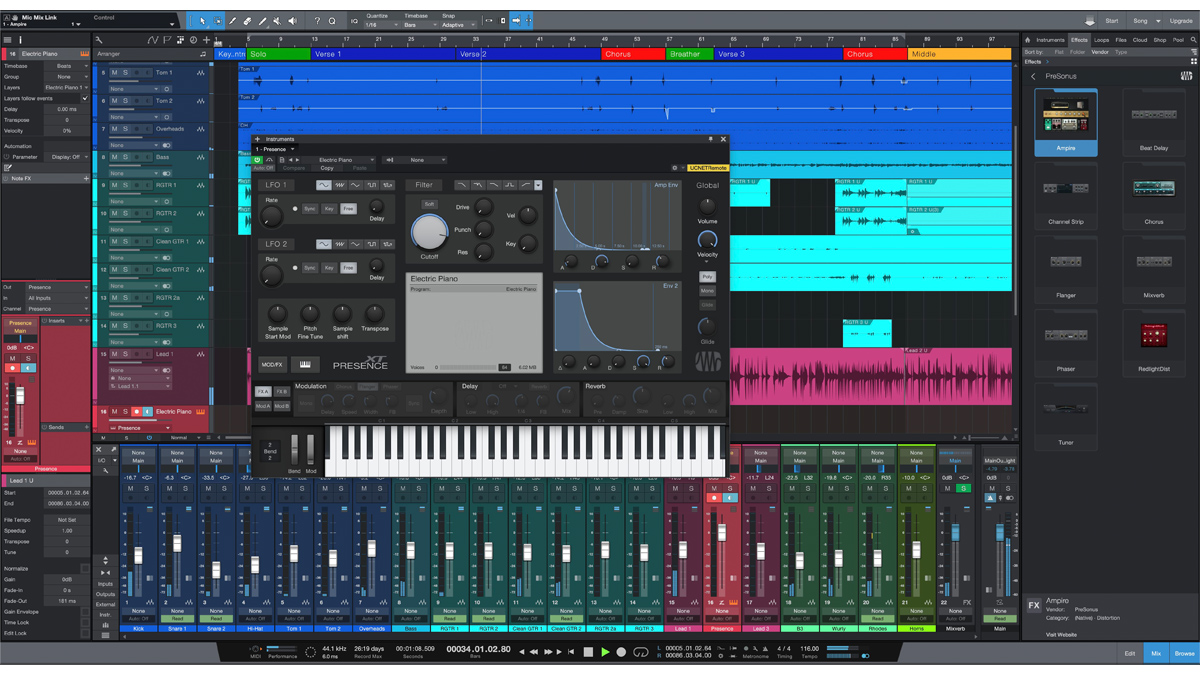This screenshot has height=675, width=1200.
Task: Click the Upgrade button
Action: 1180,20
